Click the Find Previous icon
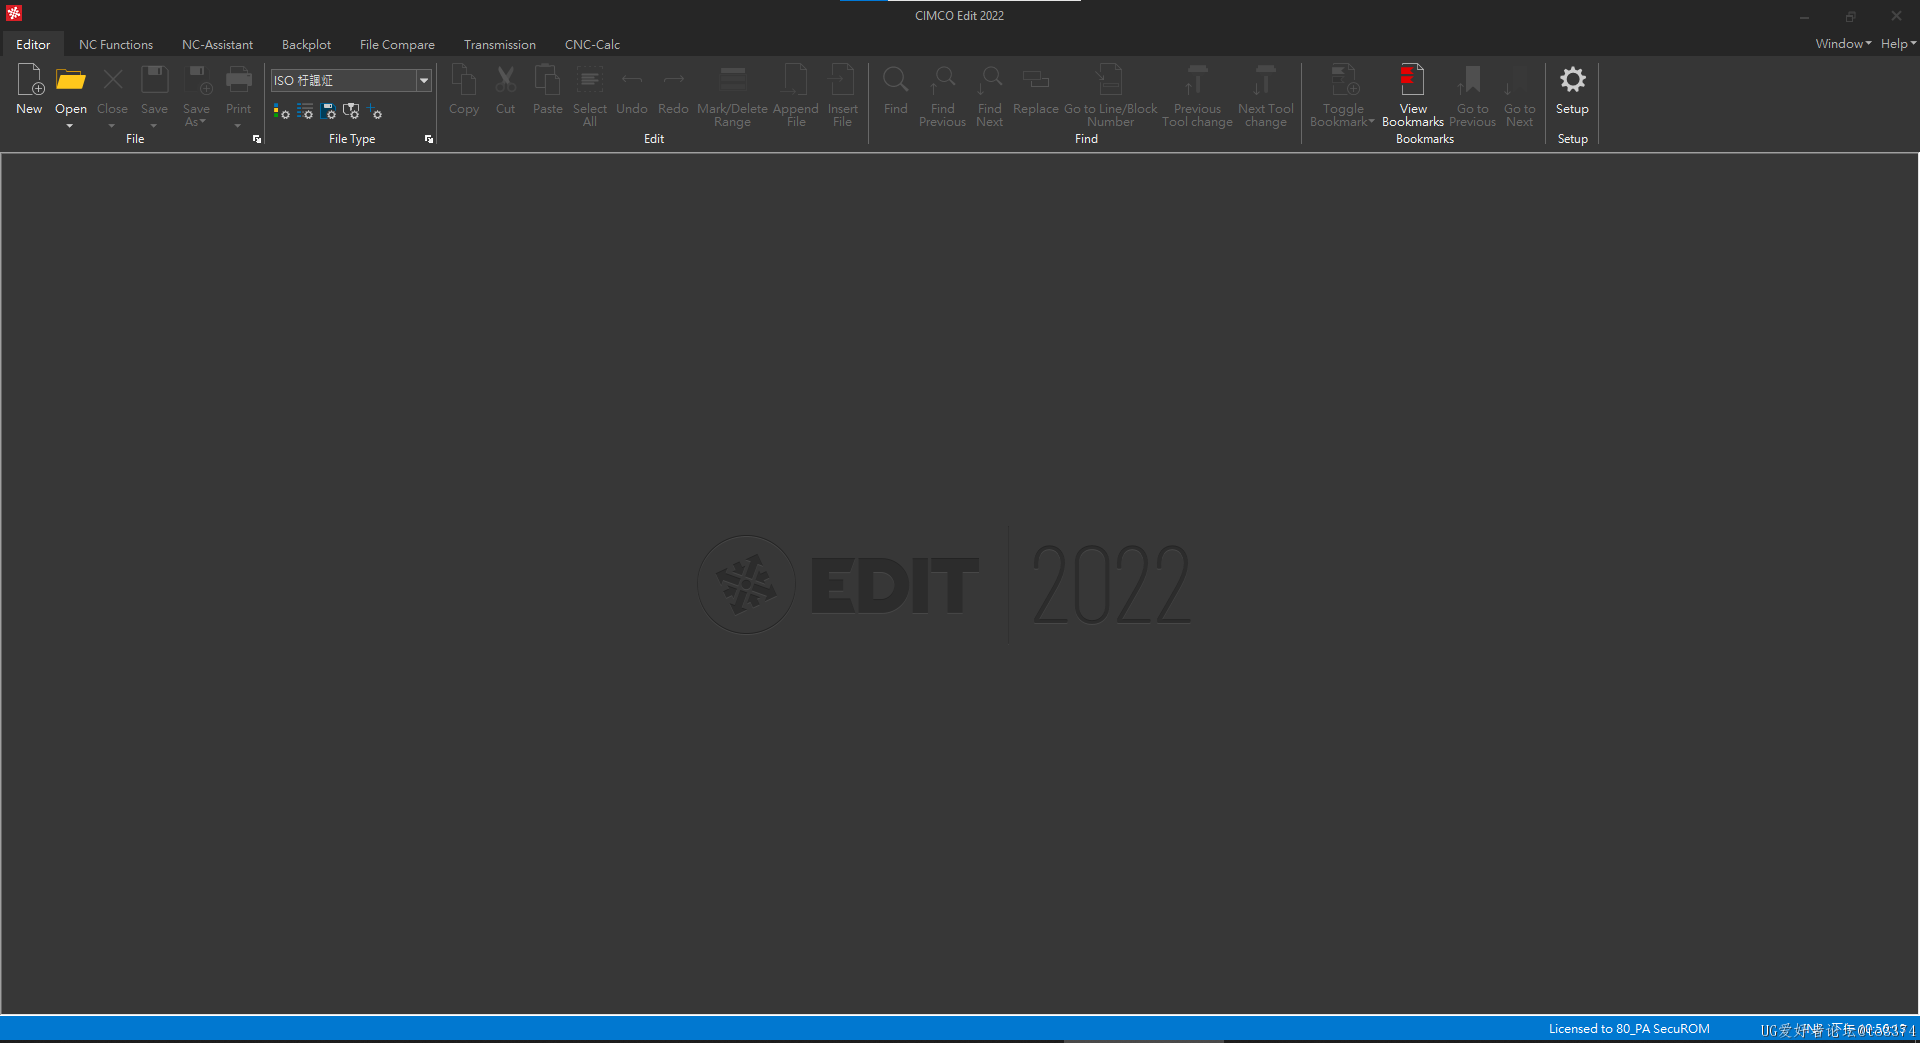 tap(943, 80)
